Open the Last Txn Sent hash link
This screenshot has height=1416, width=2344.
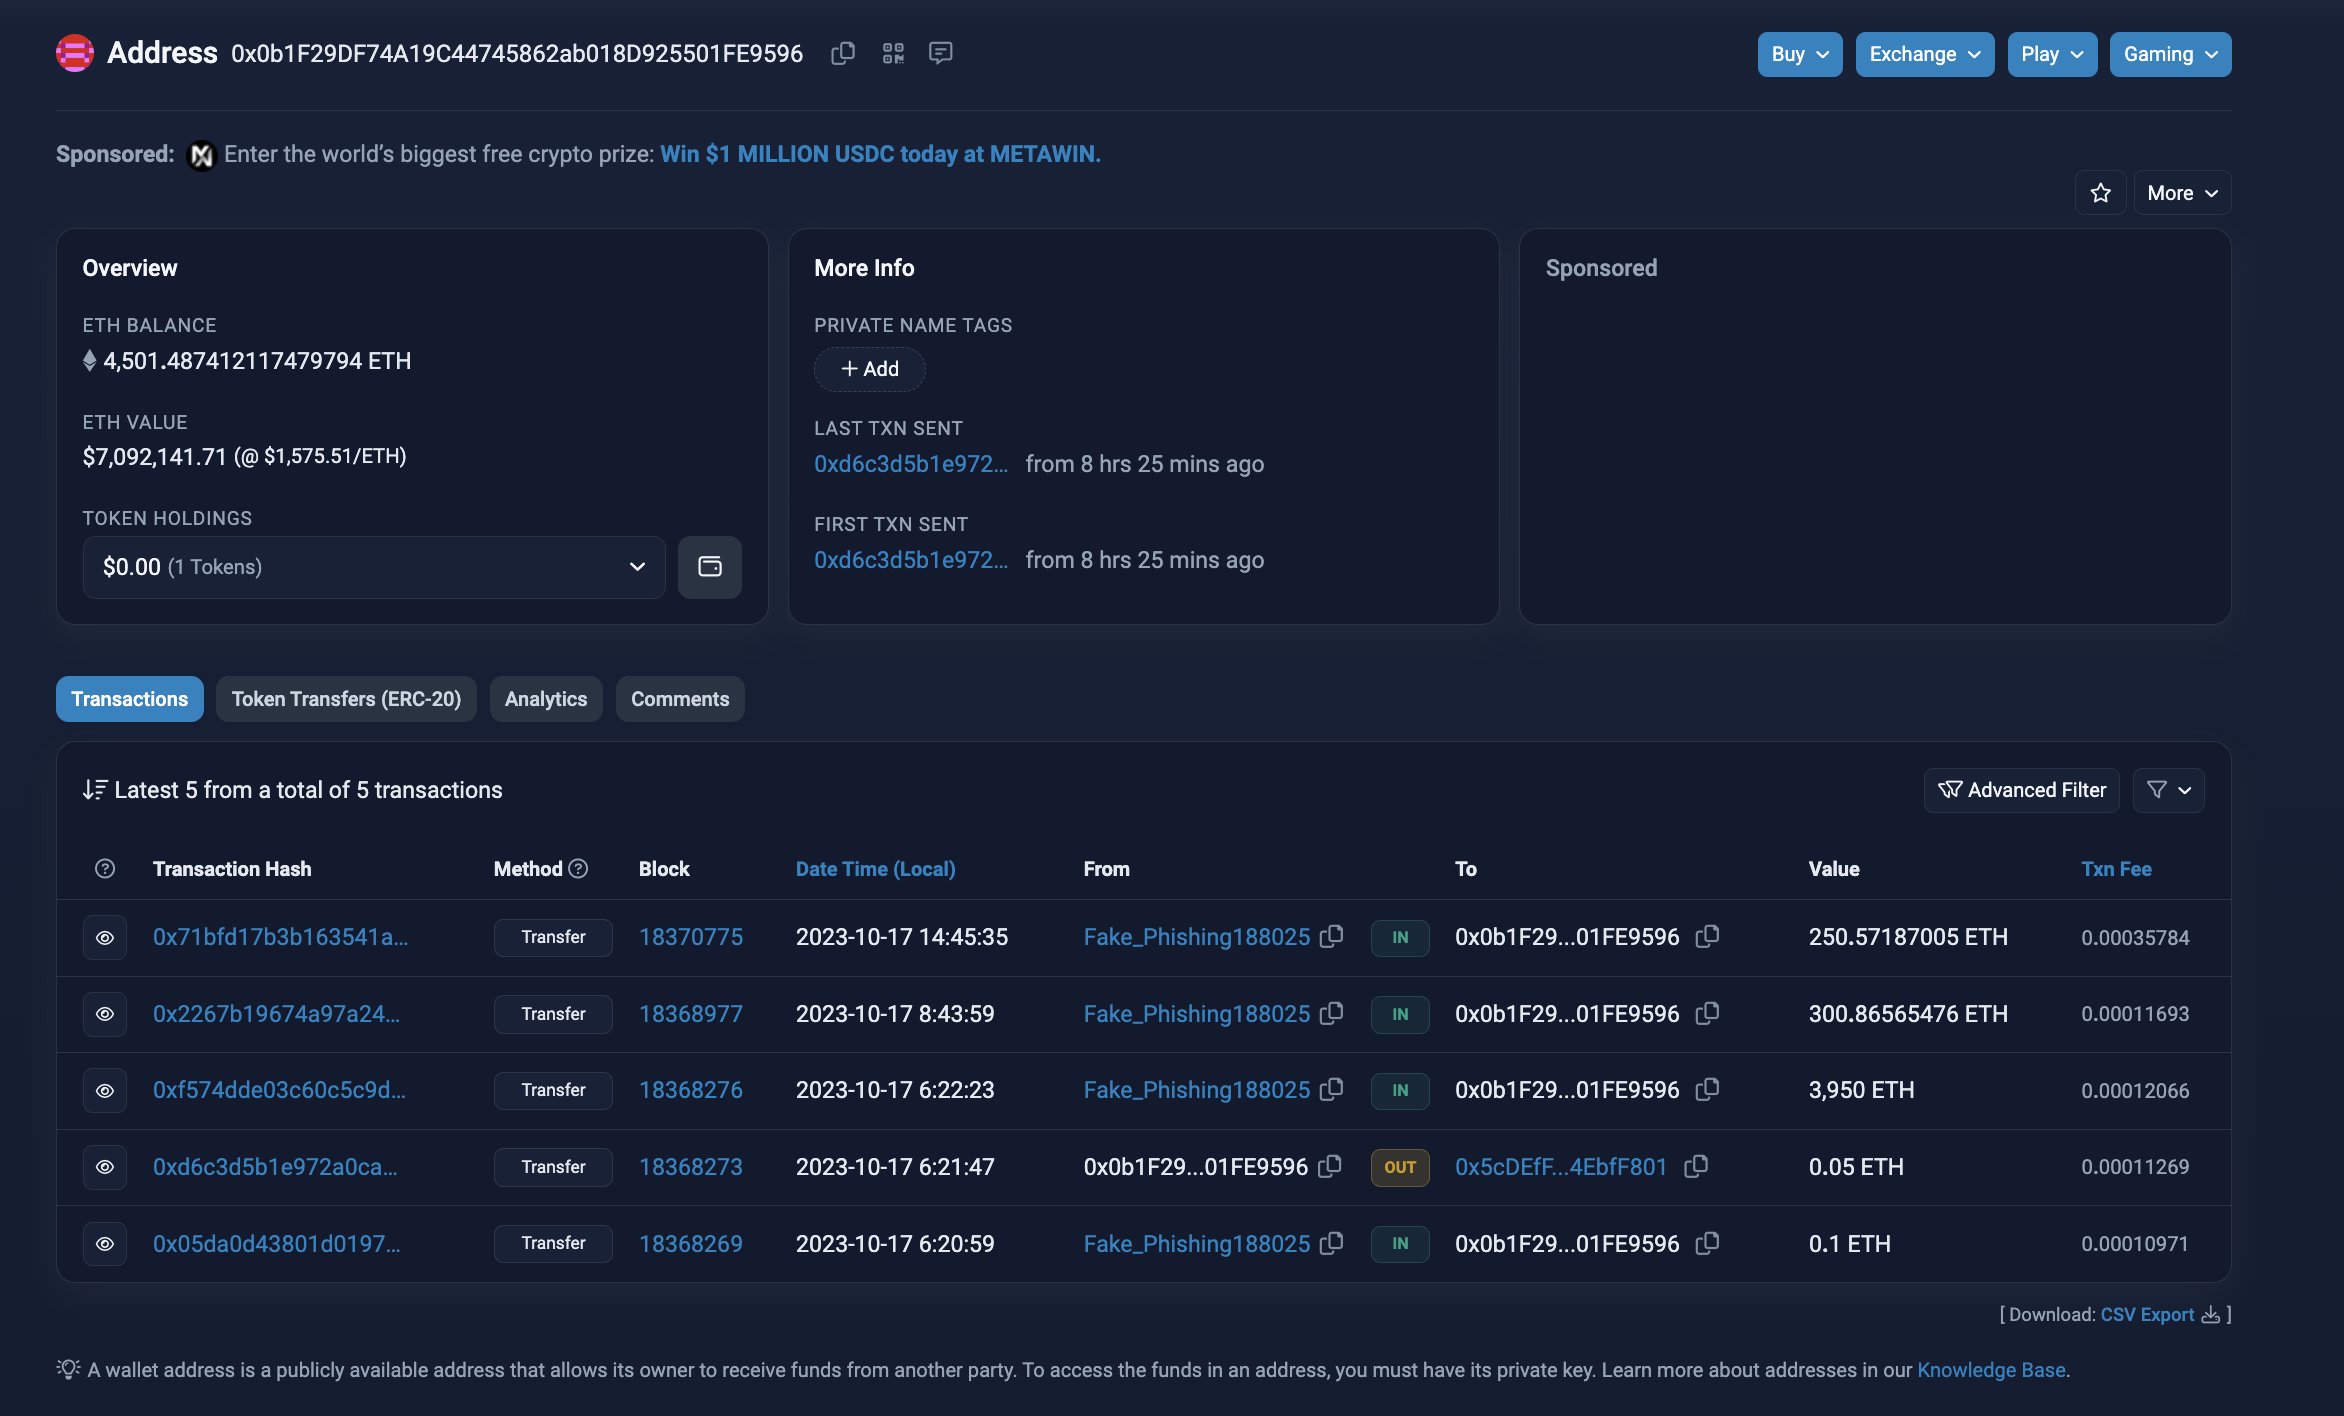(x=911, y=464)
